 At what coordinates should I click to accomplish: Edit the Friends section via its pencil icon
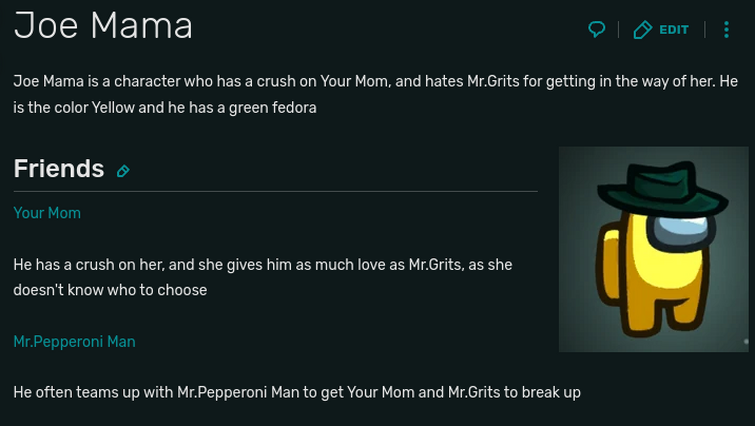(123, 171)
